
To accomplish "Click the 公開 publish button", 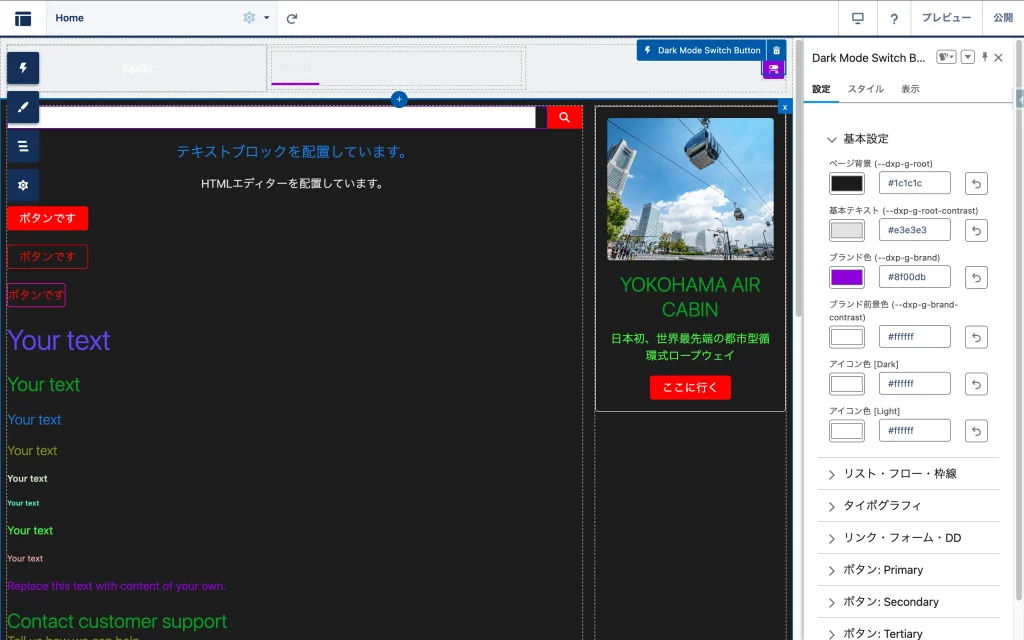I will (x=1003, y=18).
